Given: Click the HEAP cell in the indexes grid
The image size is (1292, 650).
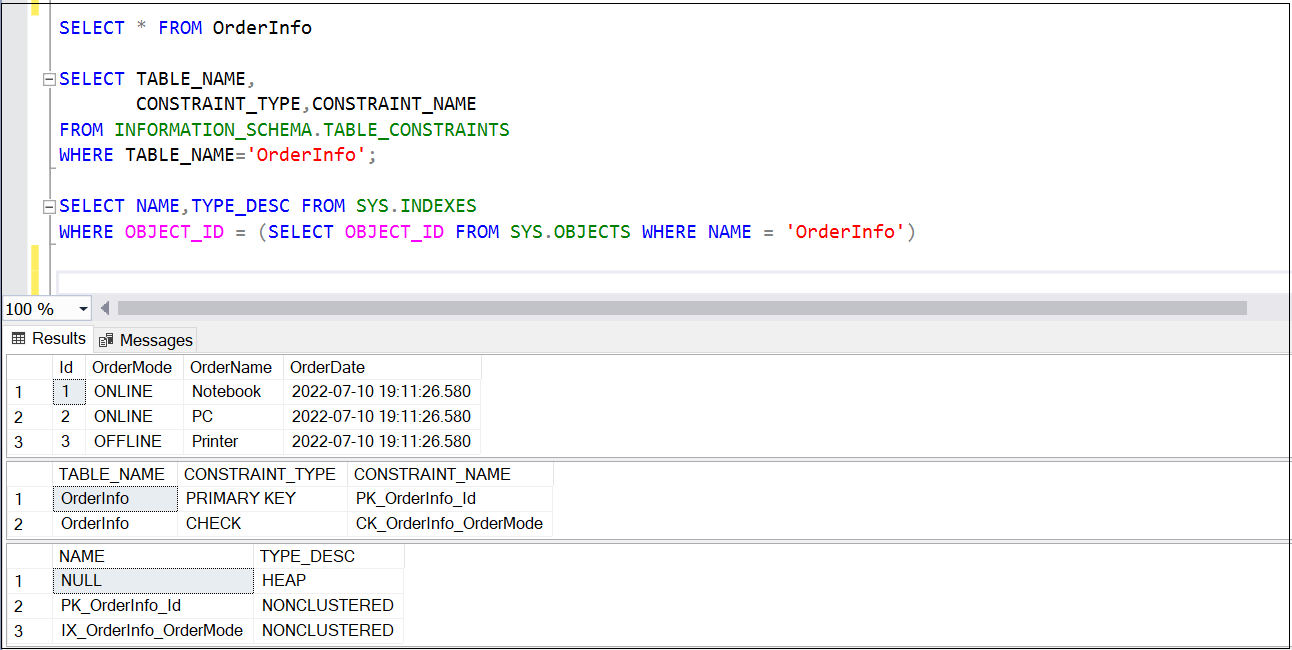Looking at the screenshot, I should pos(284,580).
